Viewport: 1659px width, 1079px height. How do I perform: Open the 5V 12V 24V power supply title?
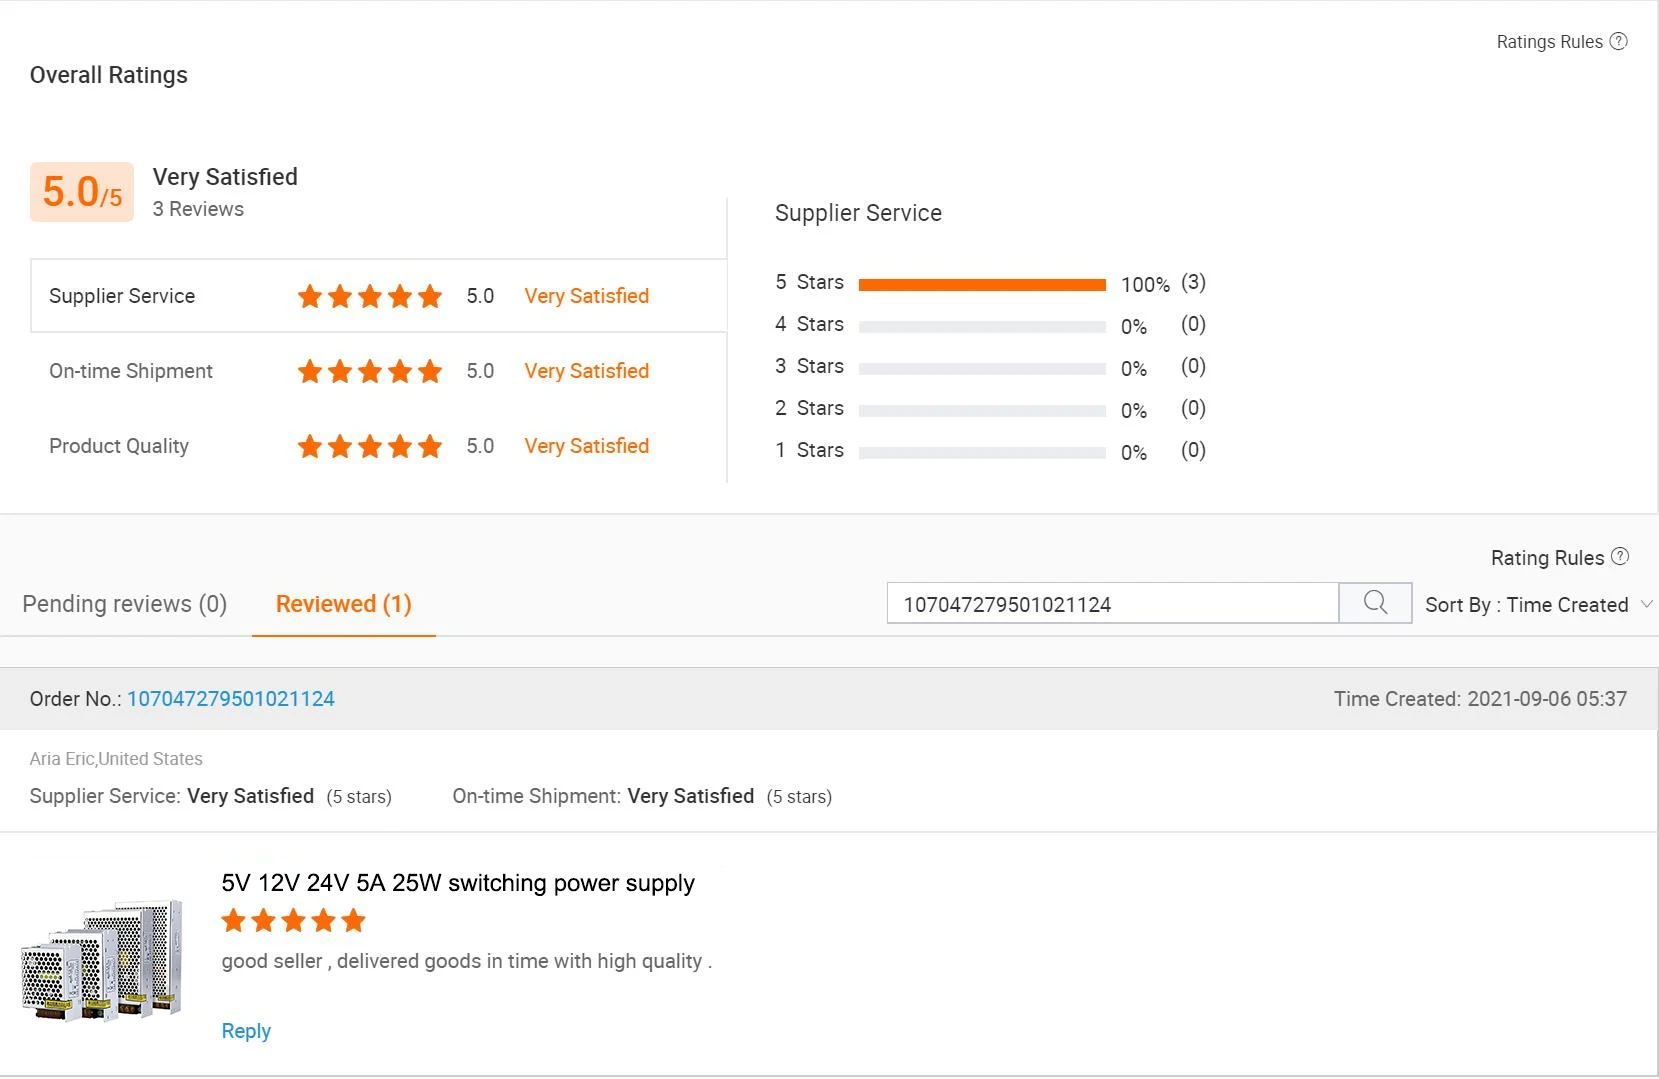click(458, 883)
